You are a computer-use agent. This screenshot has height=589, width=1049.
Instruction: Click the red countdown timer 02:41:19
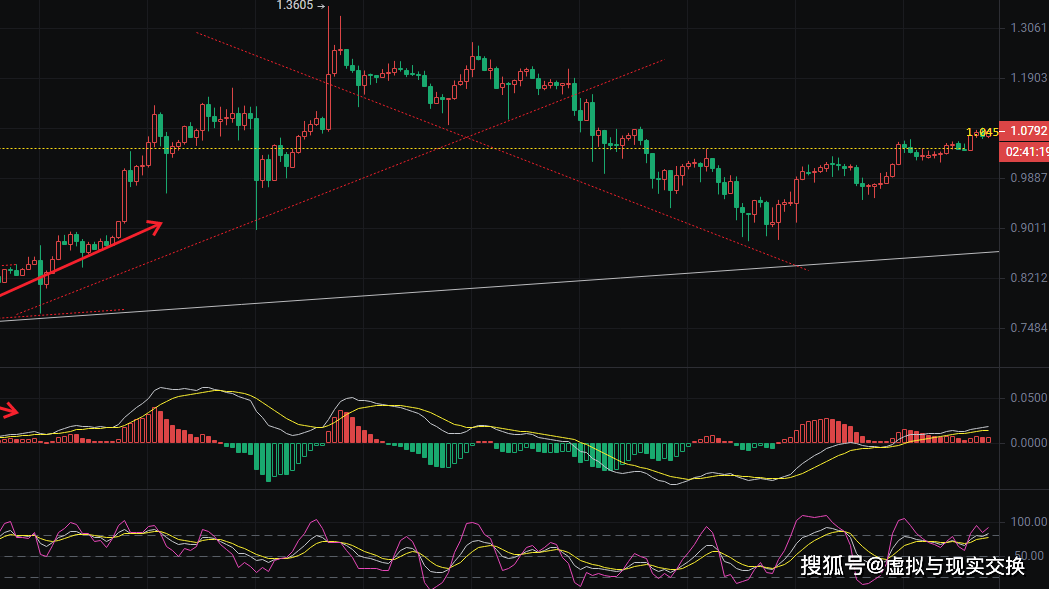[1026, 152]
